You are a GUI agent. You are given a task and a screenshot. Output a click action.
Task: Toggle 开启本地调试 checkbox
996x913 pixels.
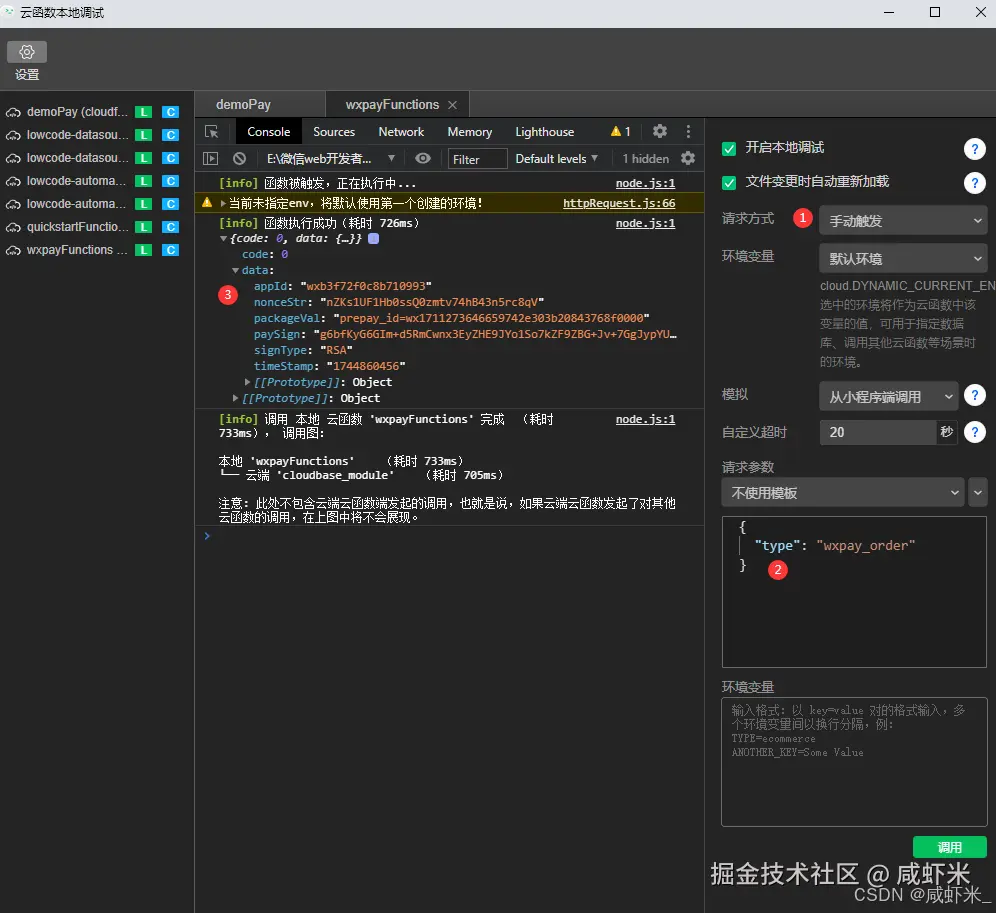pyautogui.click(x=729, y=148)
